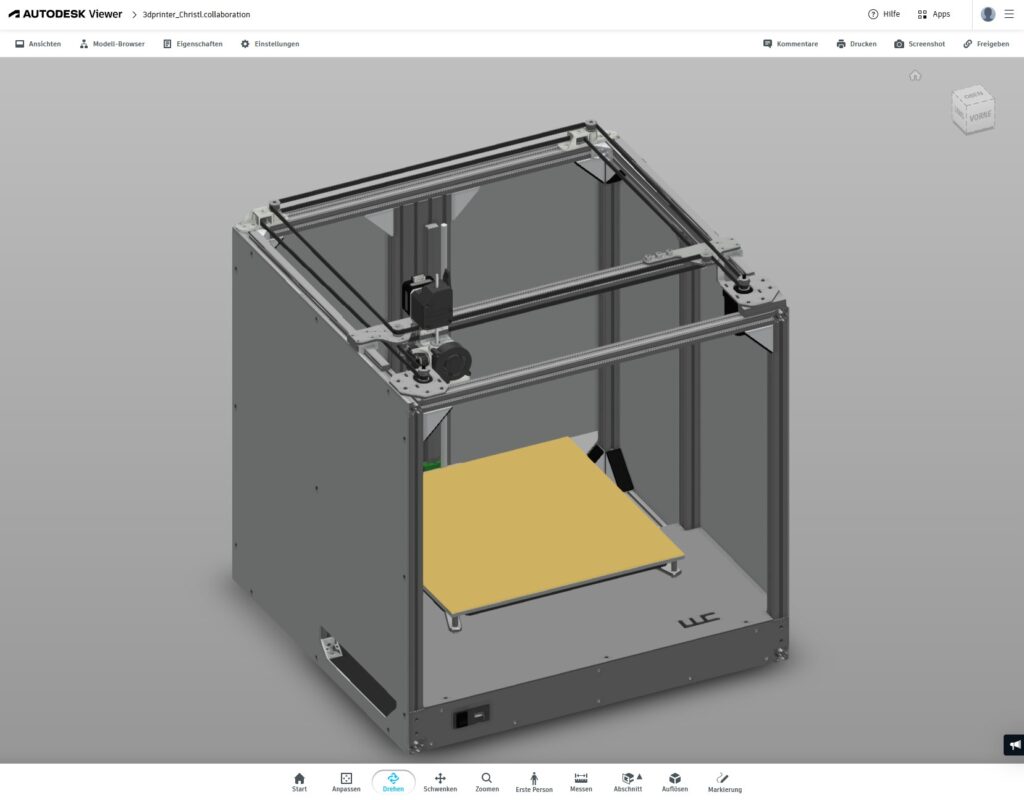Show the Eigenschaften properties panel
1024x800 pixels.
click(193, 44)
